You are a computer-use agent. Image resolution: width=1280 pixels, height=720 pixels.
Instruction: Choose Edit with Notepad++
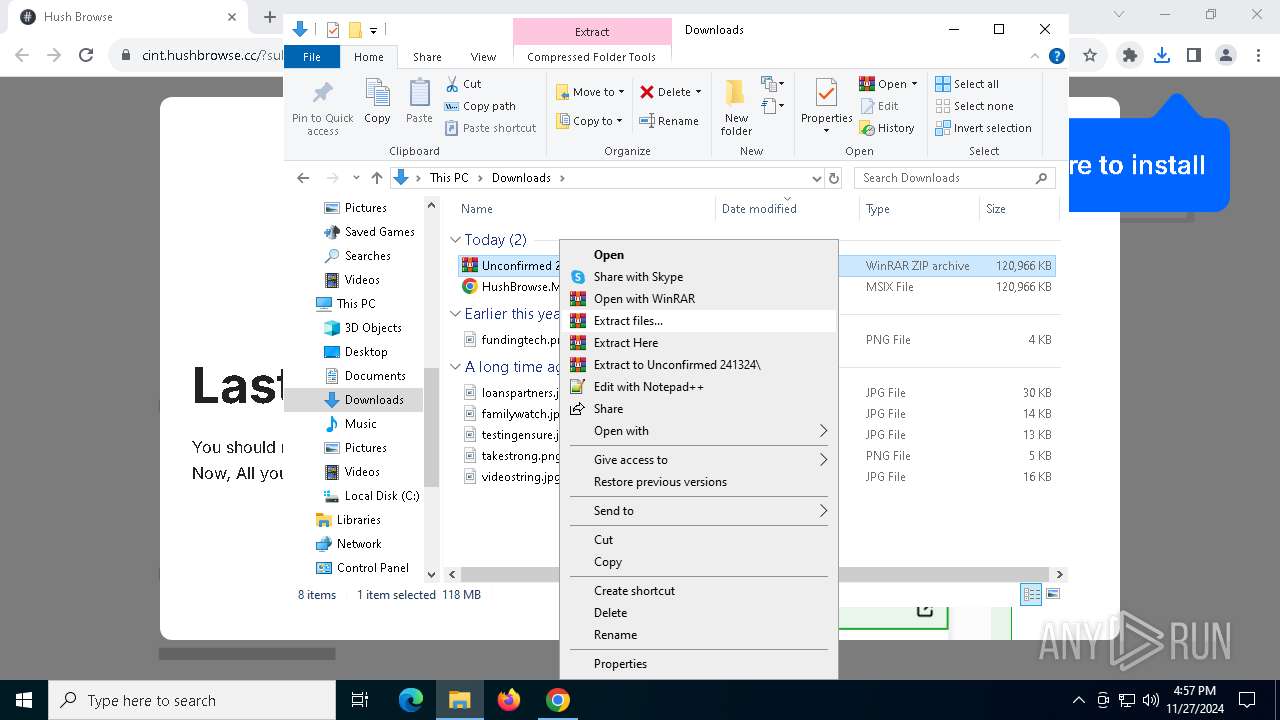(x=698, y=387)
